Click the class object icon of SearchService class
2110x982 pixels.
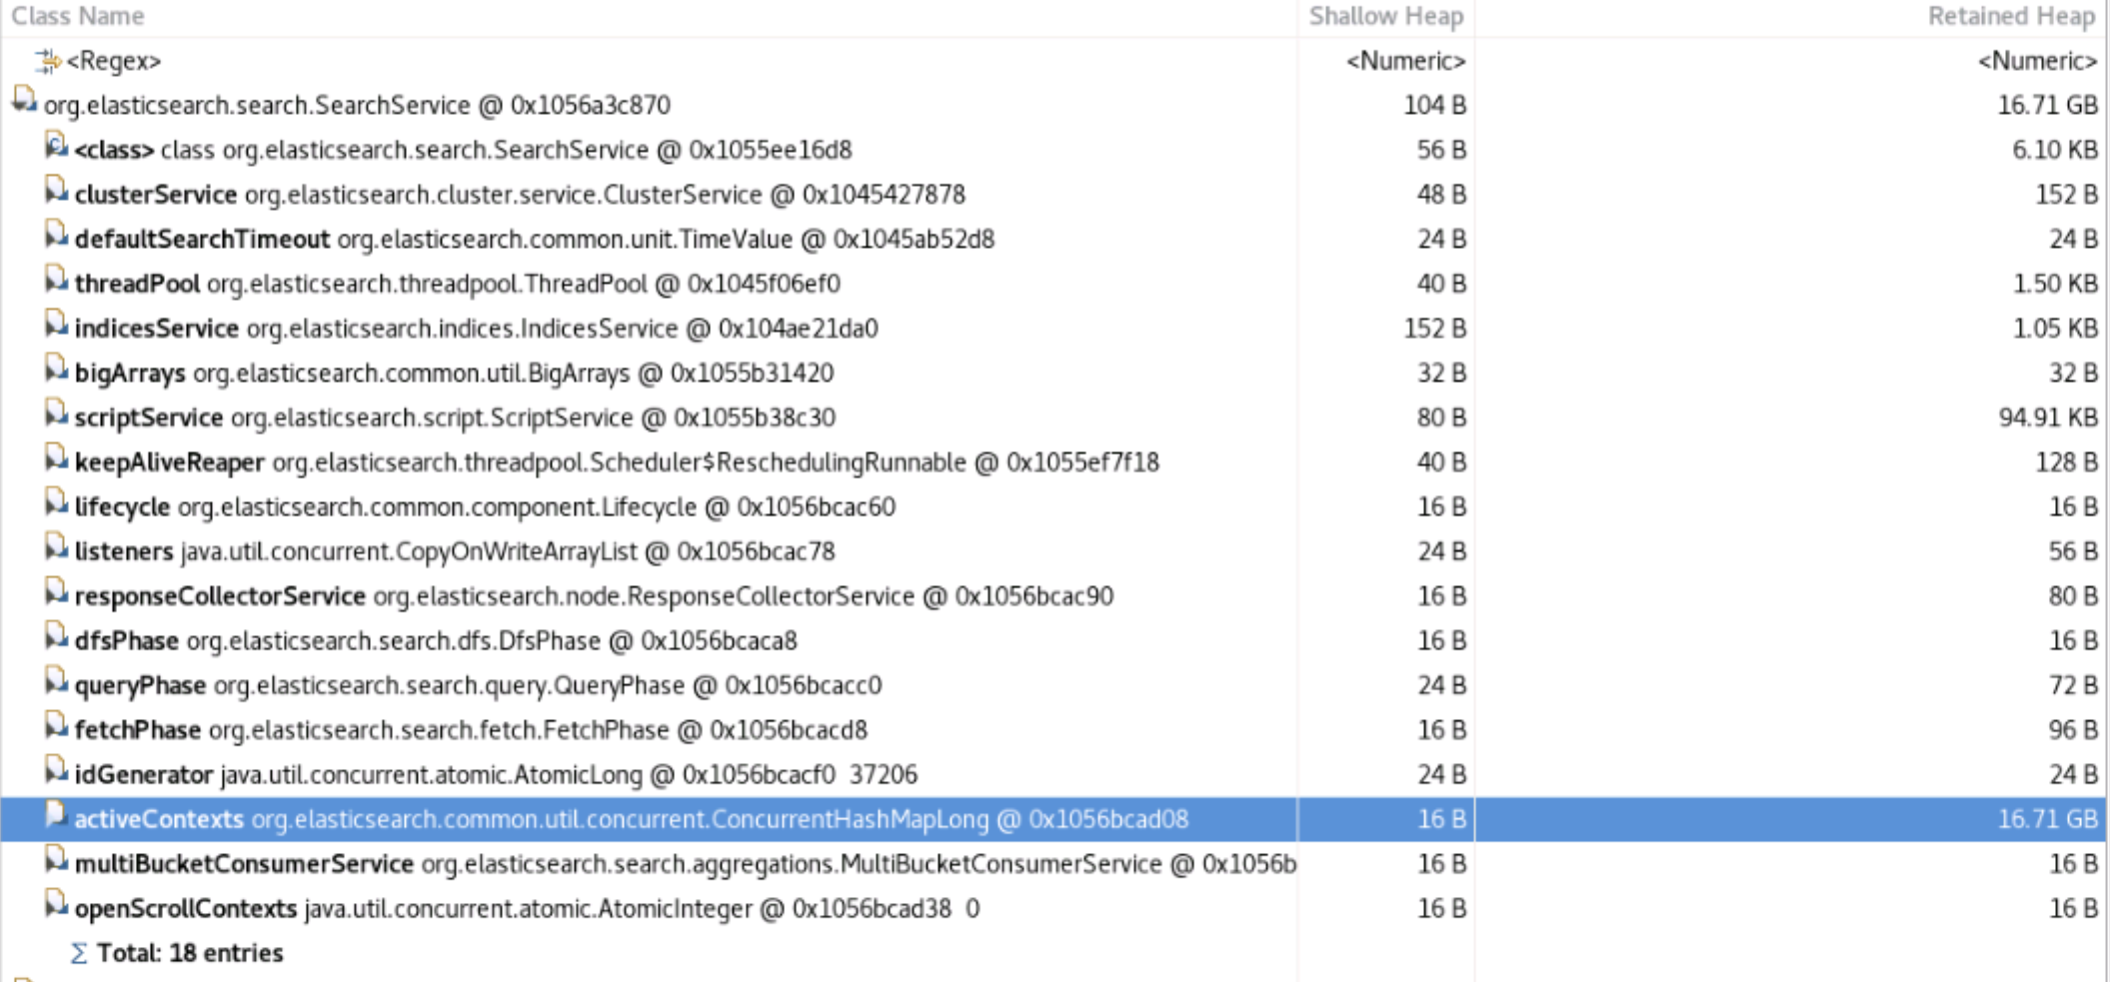[x=56, y=146]
